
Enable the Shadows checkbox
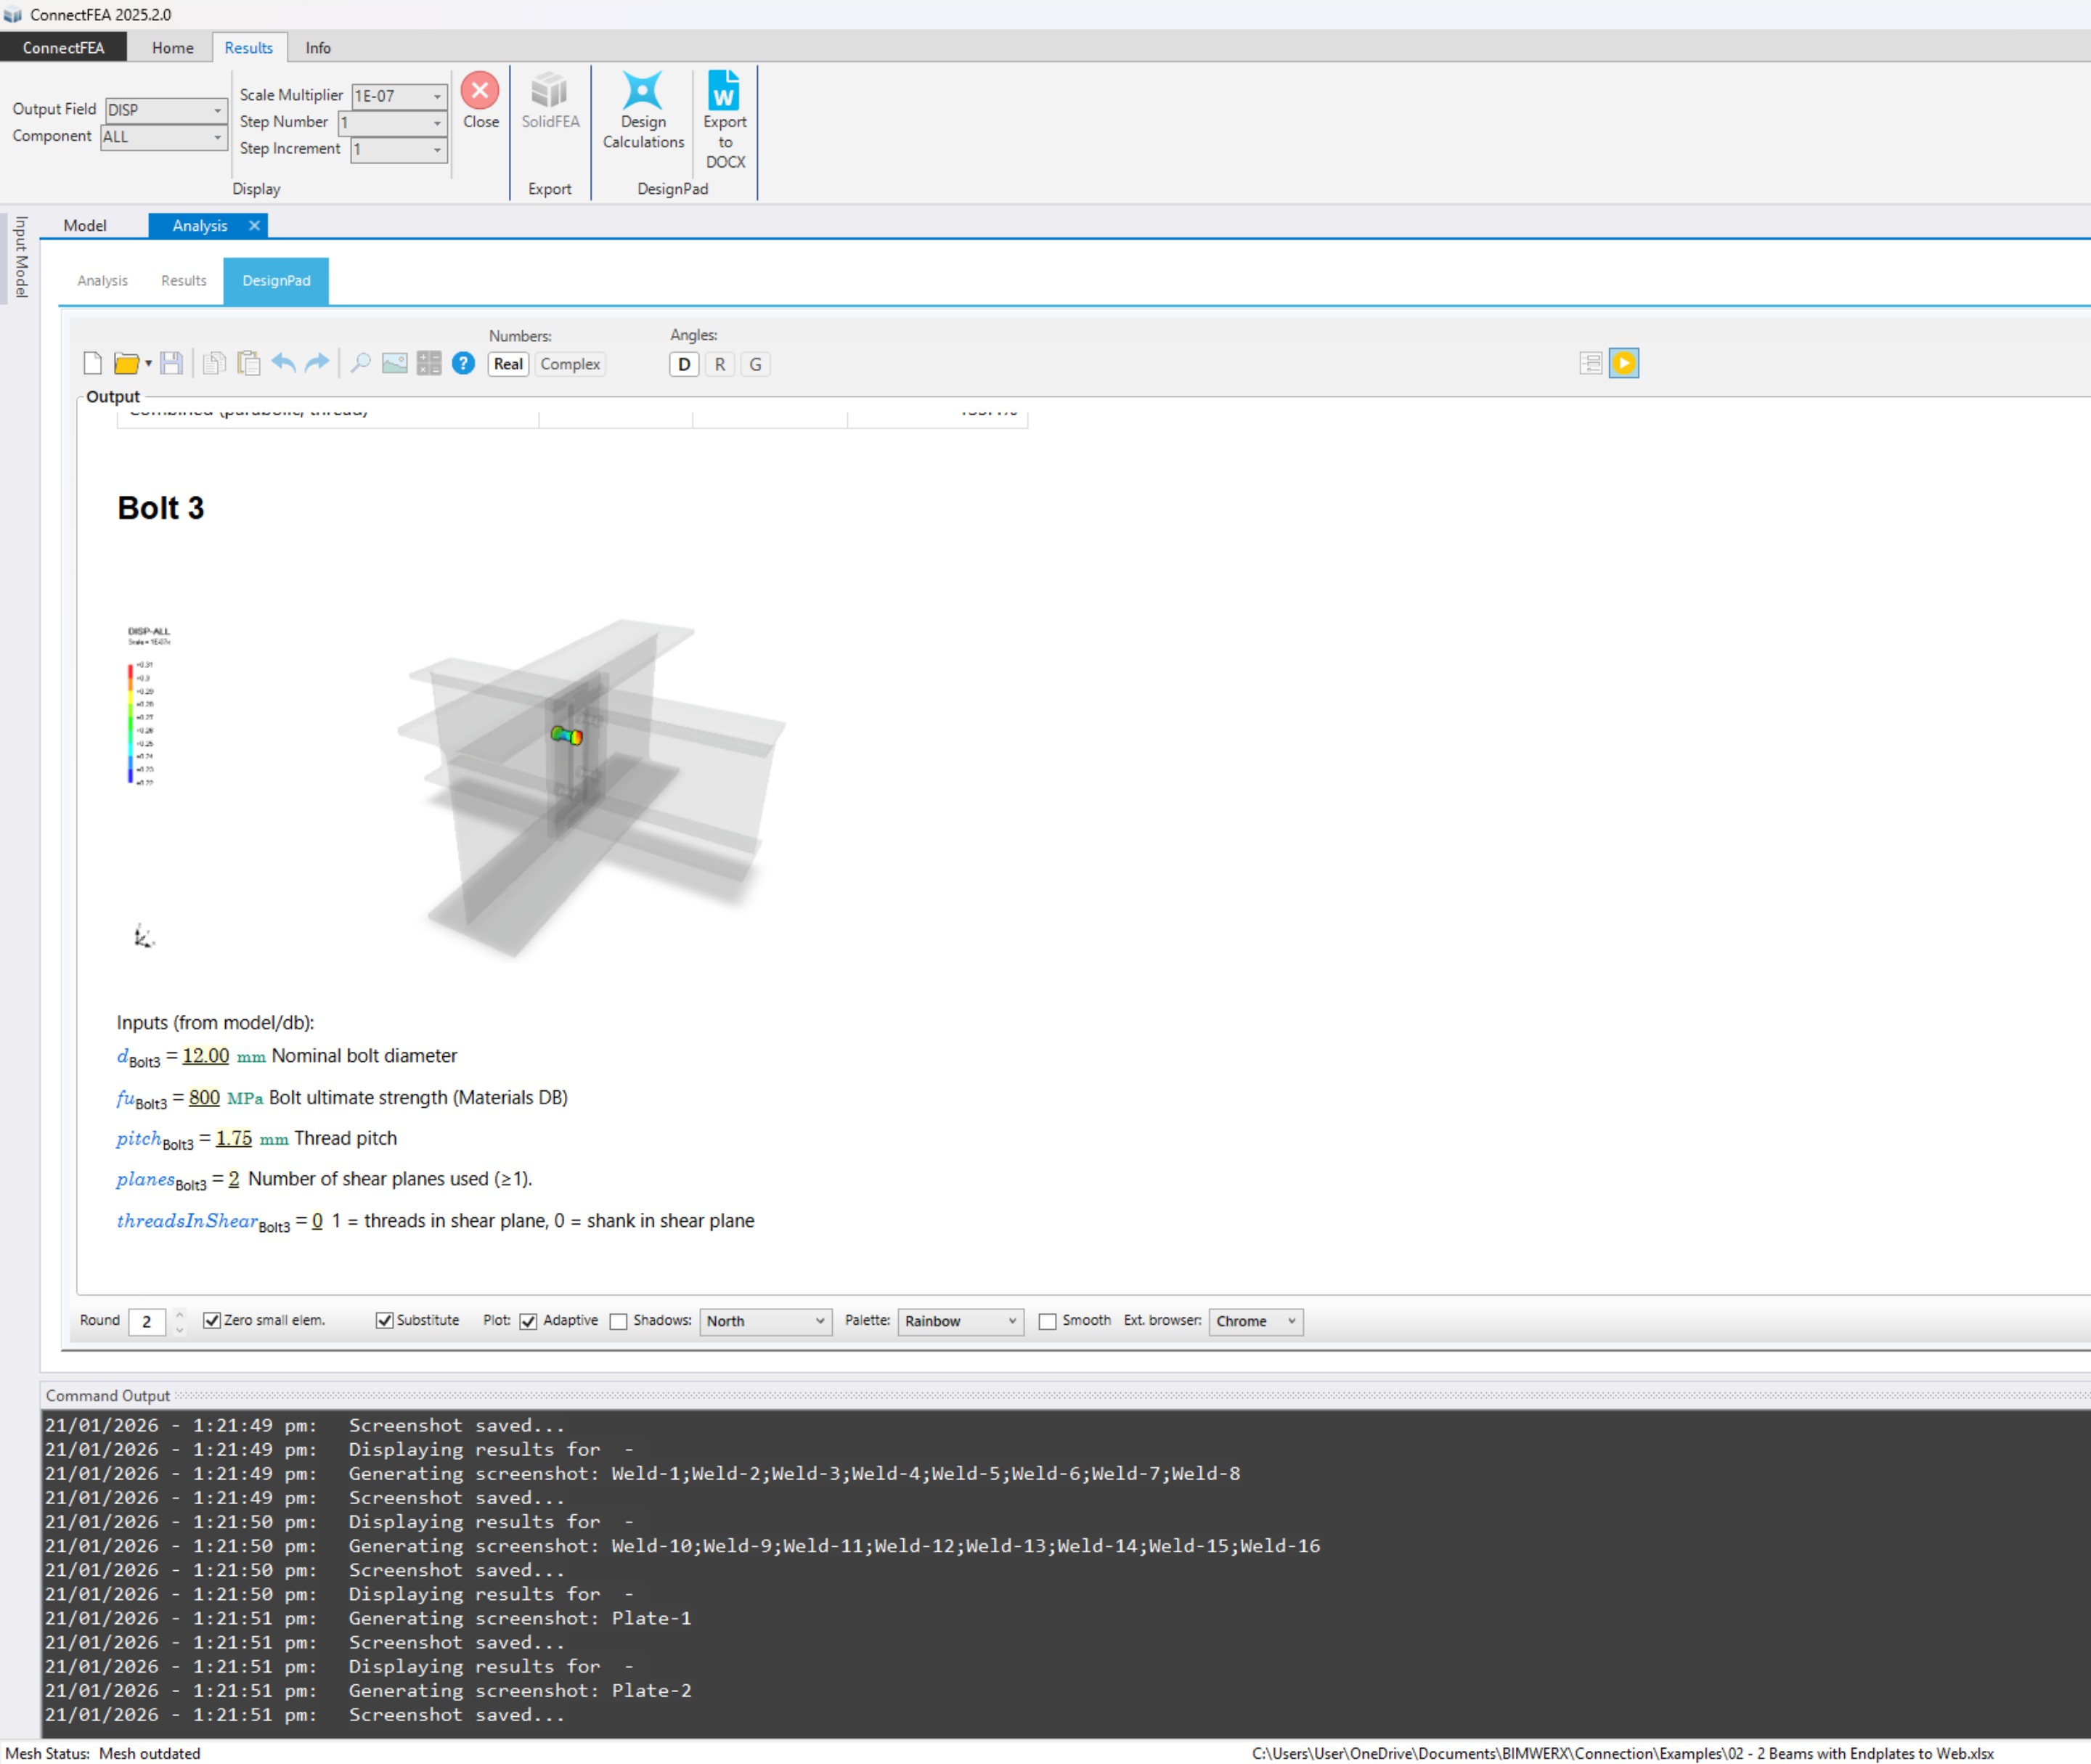(619, 1321)
